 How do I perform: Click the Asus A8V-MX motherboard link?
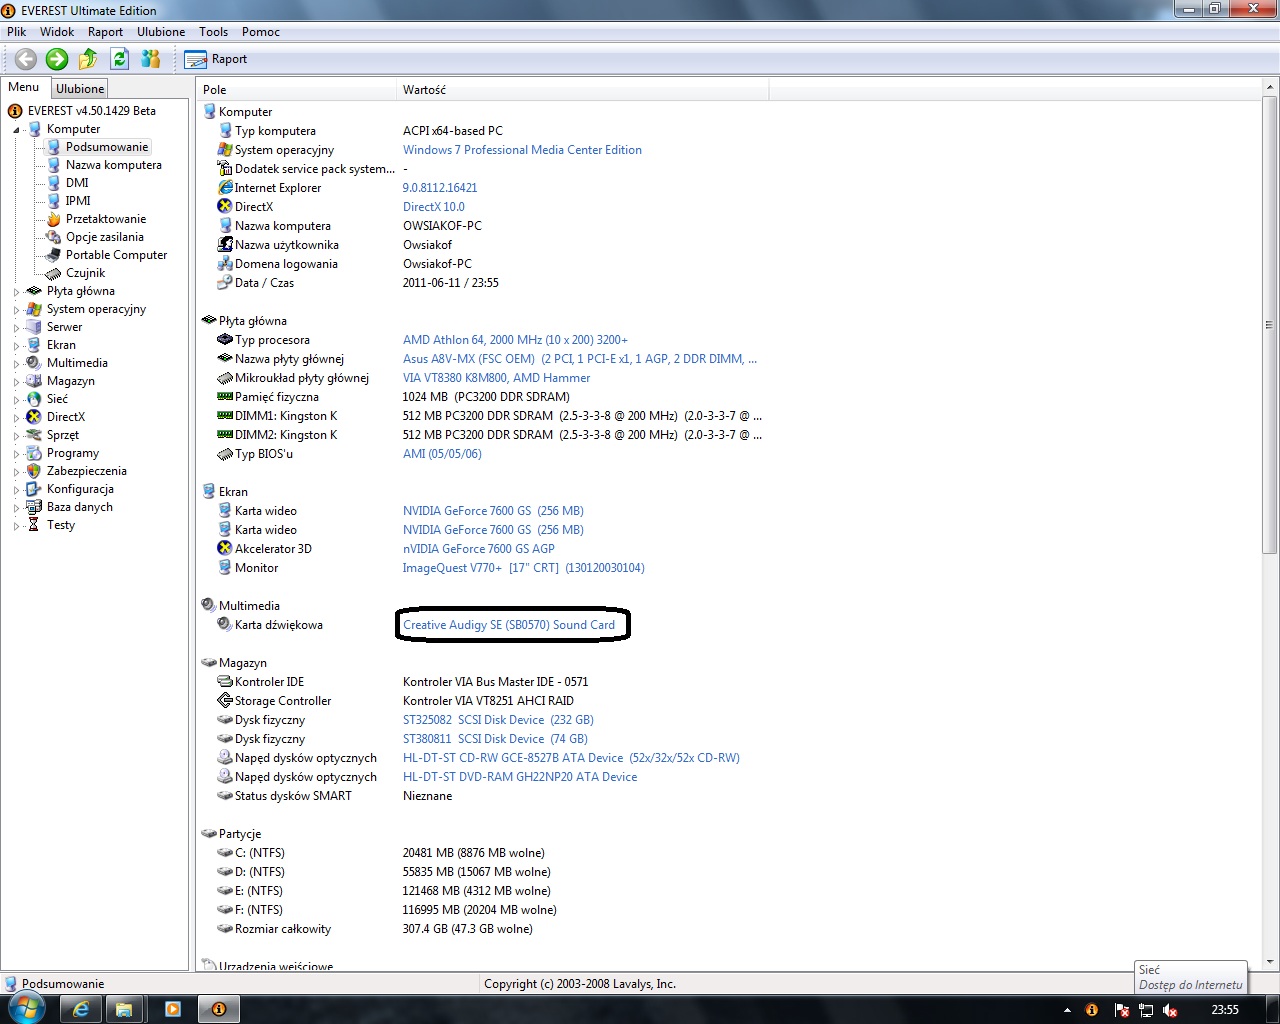(580, 359)
